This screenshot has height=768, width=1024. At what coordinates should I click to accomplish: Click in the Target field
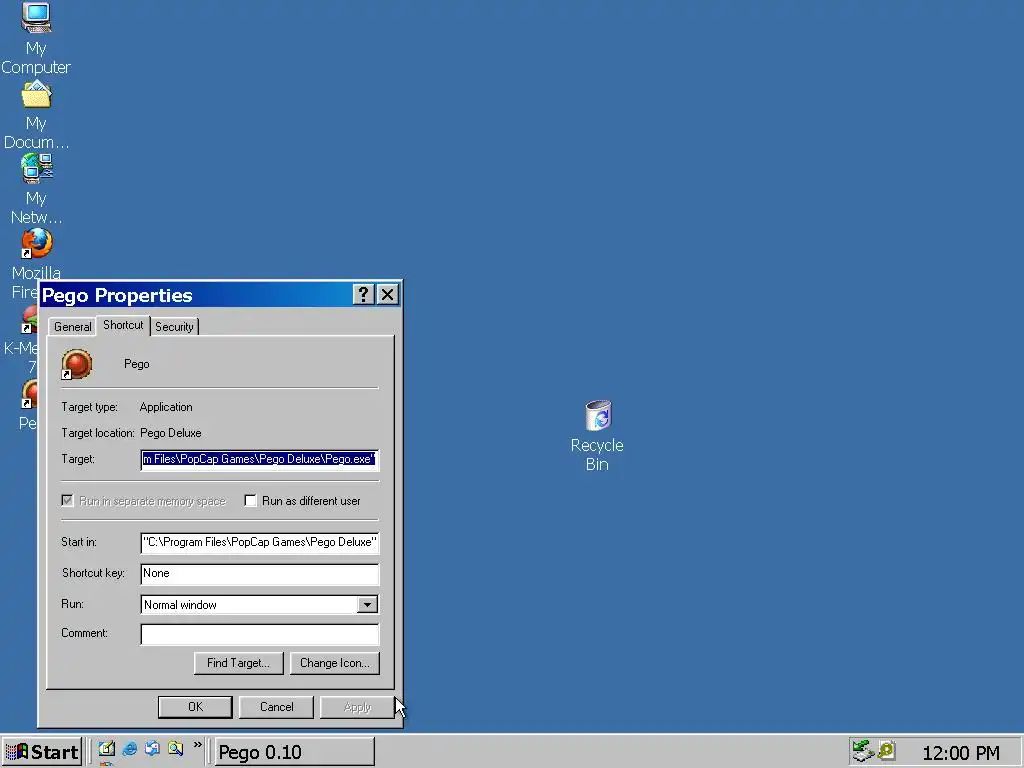pos(259,459)
